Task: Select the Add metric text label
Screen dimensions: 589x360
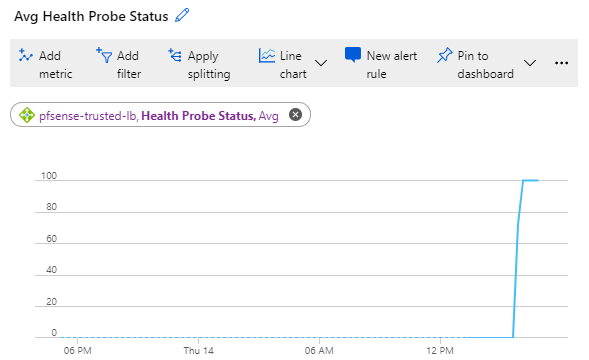Action: point(55,65)
